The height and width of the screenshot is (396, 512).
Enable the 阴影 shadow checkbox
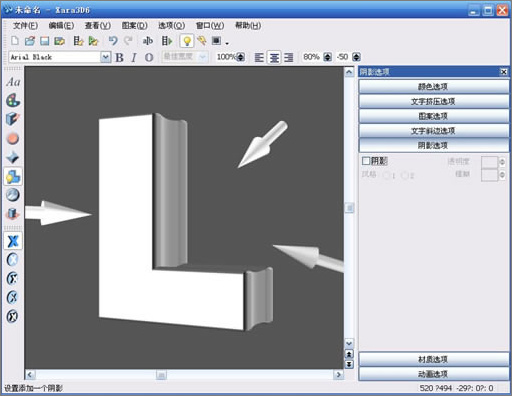tap(366, 161)
